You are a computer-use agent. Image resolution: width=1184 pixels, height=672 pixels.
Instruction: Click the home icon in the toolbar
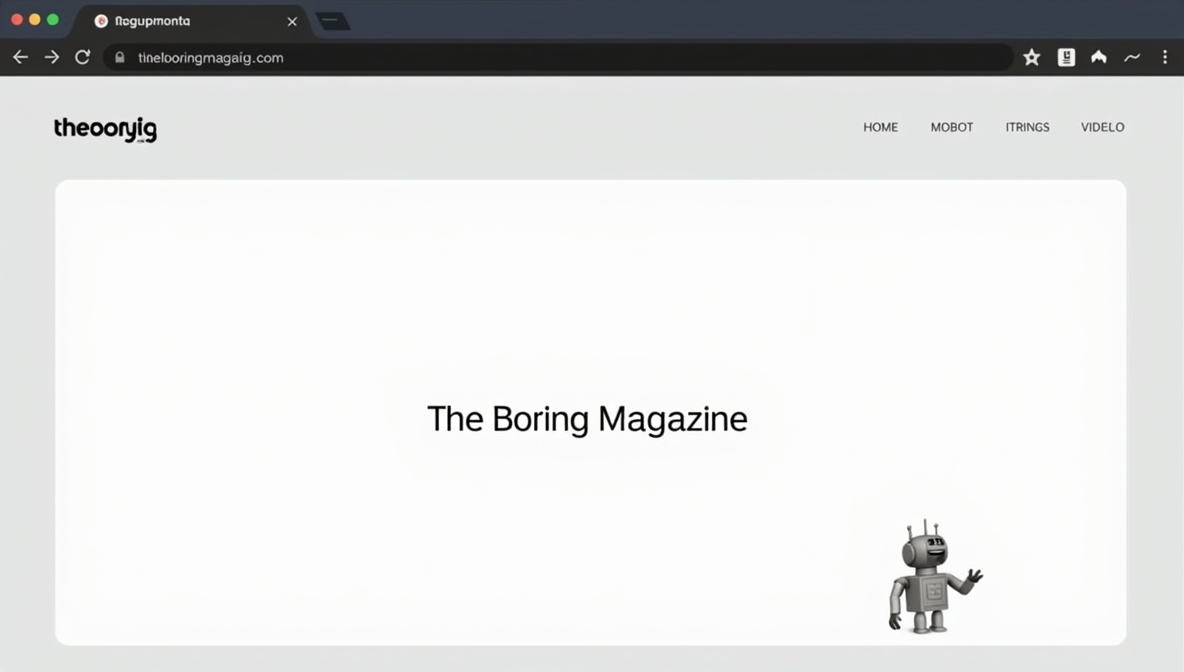pyautogui.click(x=1098, y=57)
